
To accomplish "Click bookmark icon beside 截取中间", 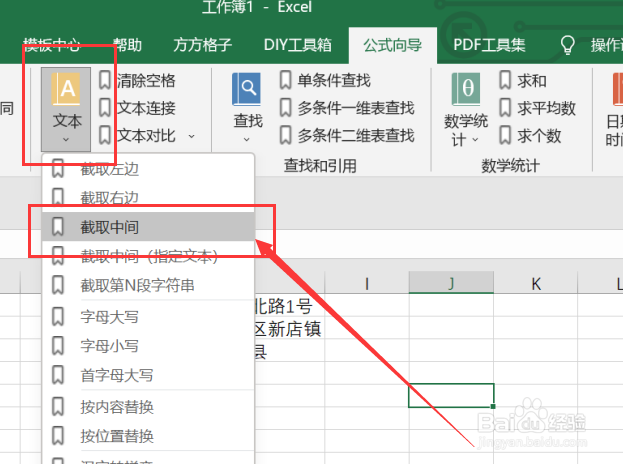I will [x=58, y=227].
